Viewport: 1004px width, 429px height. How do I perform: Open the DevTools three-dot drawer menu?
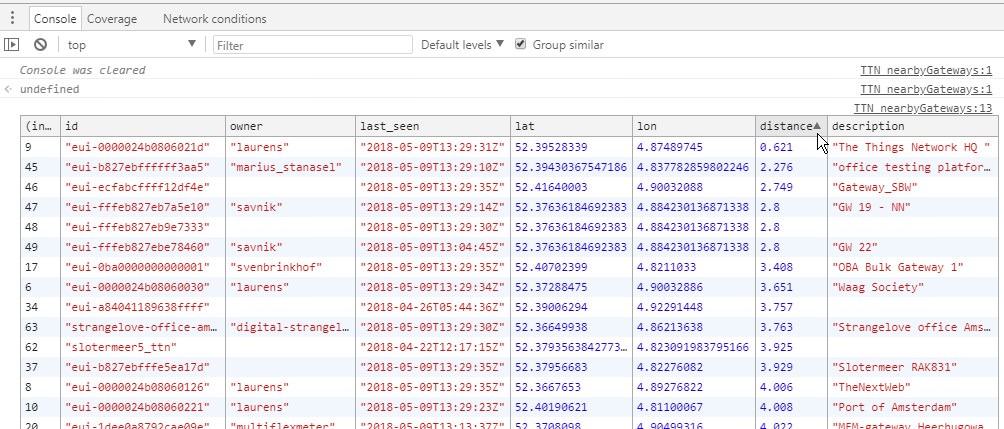[x=12, y=18]
